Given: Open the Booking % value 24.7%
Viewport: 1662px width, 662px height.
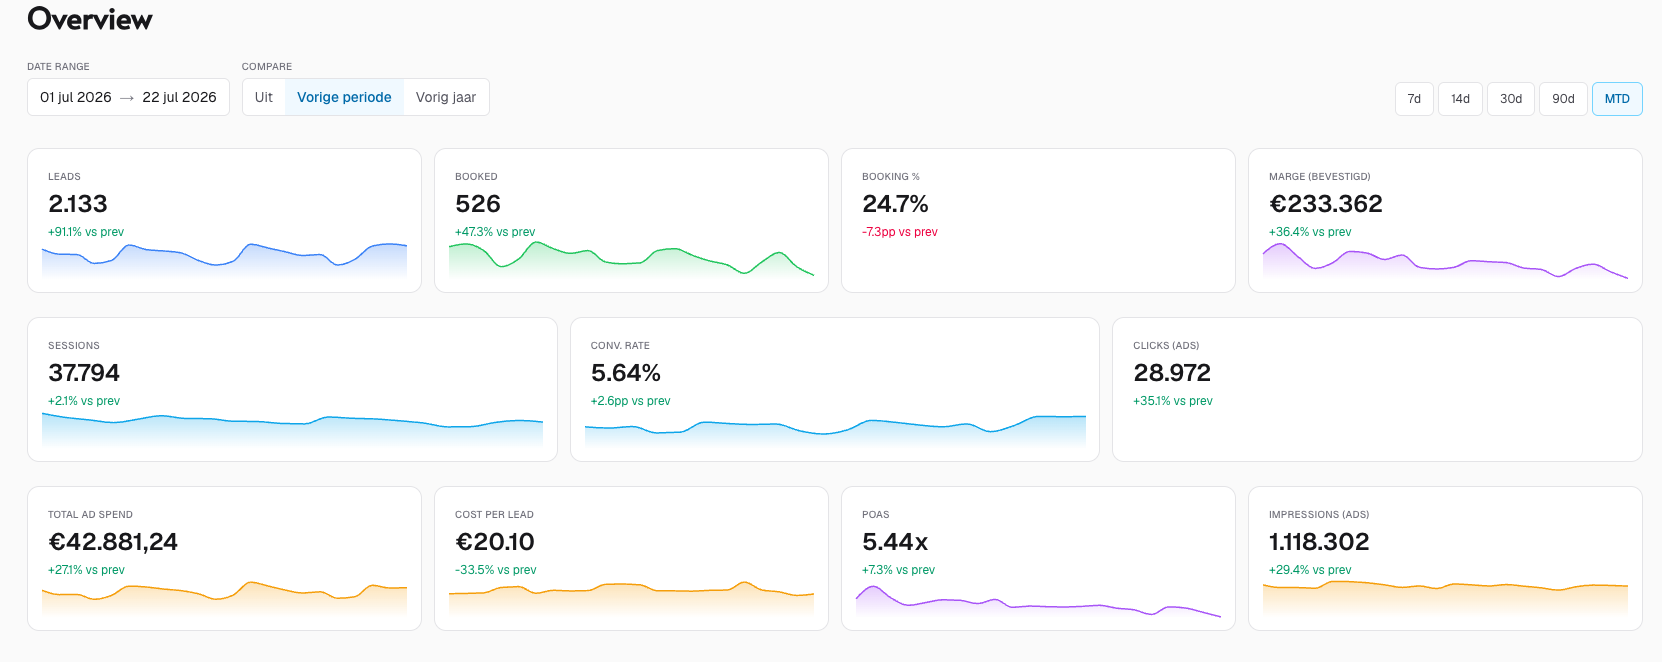Looking at the screenshot, I should coord(895,204).
